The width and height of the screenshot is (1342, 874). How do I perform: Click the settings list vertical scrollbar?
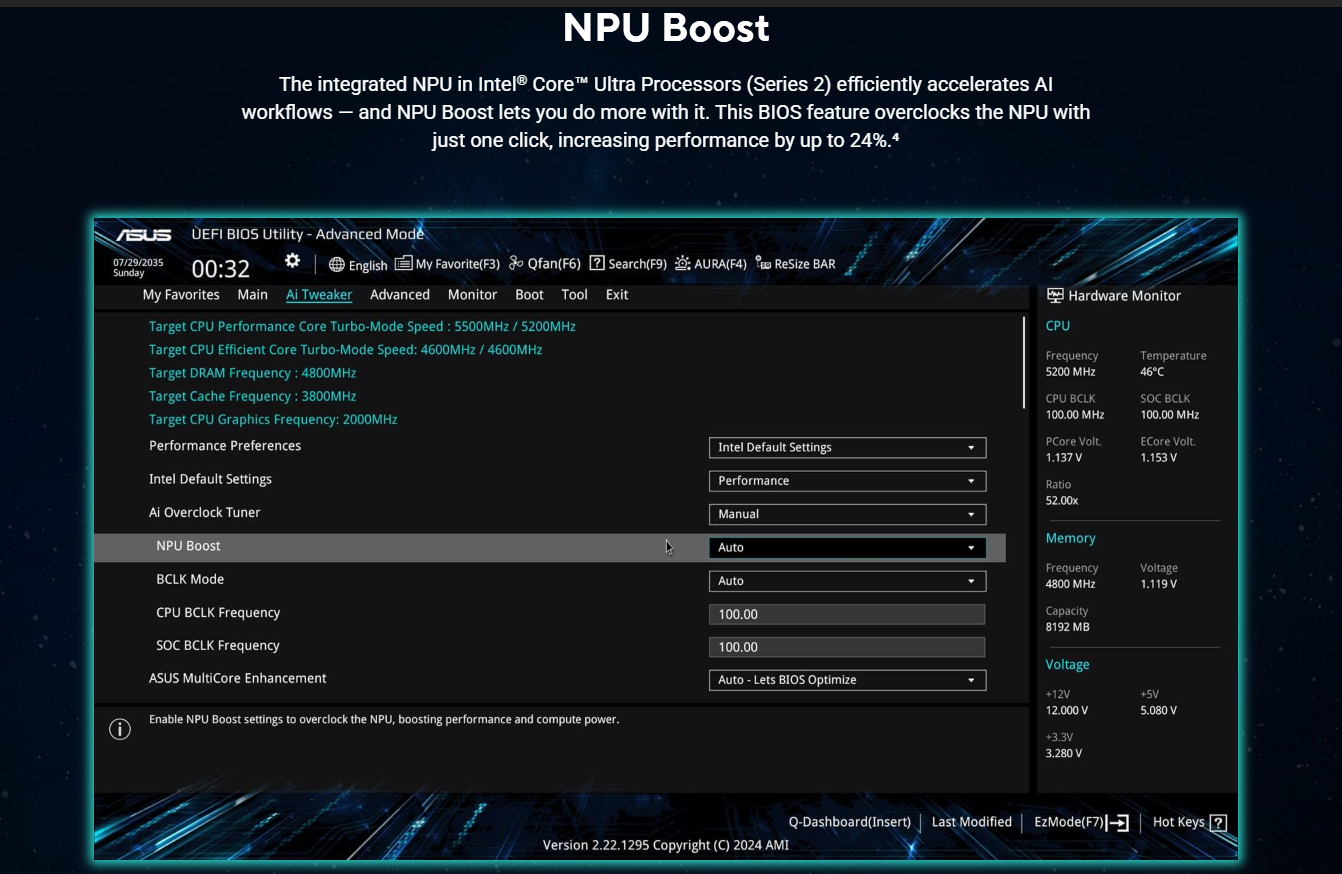click(x=1024, y=362)
